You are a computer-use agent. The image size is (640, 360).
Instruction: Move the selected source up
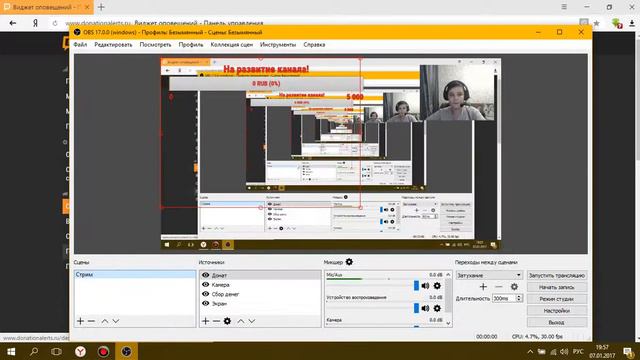[x=240, y=321]
